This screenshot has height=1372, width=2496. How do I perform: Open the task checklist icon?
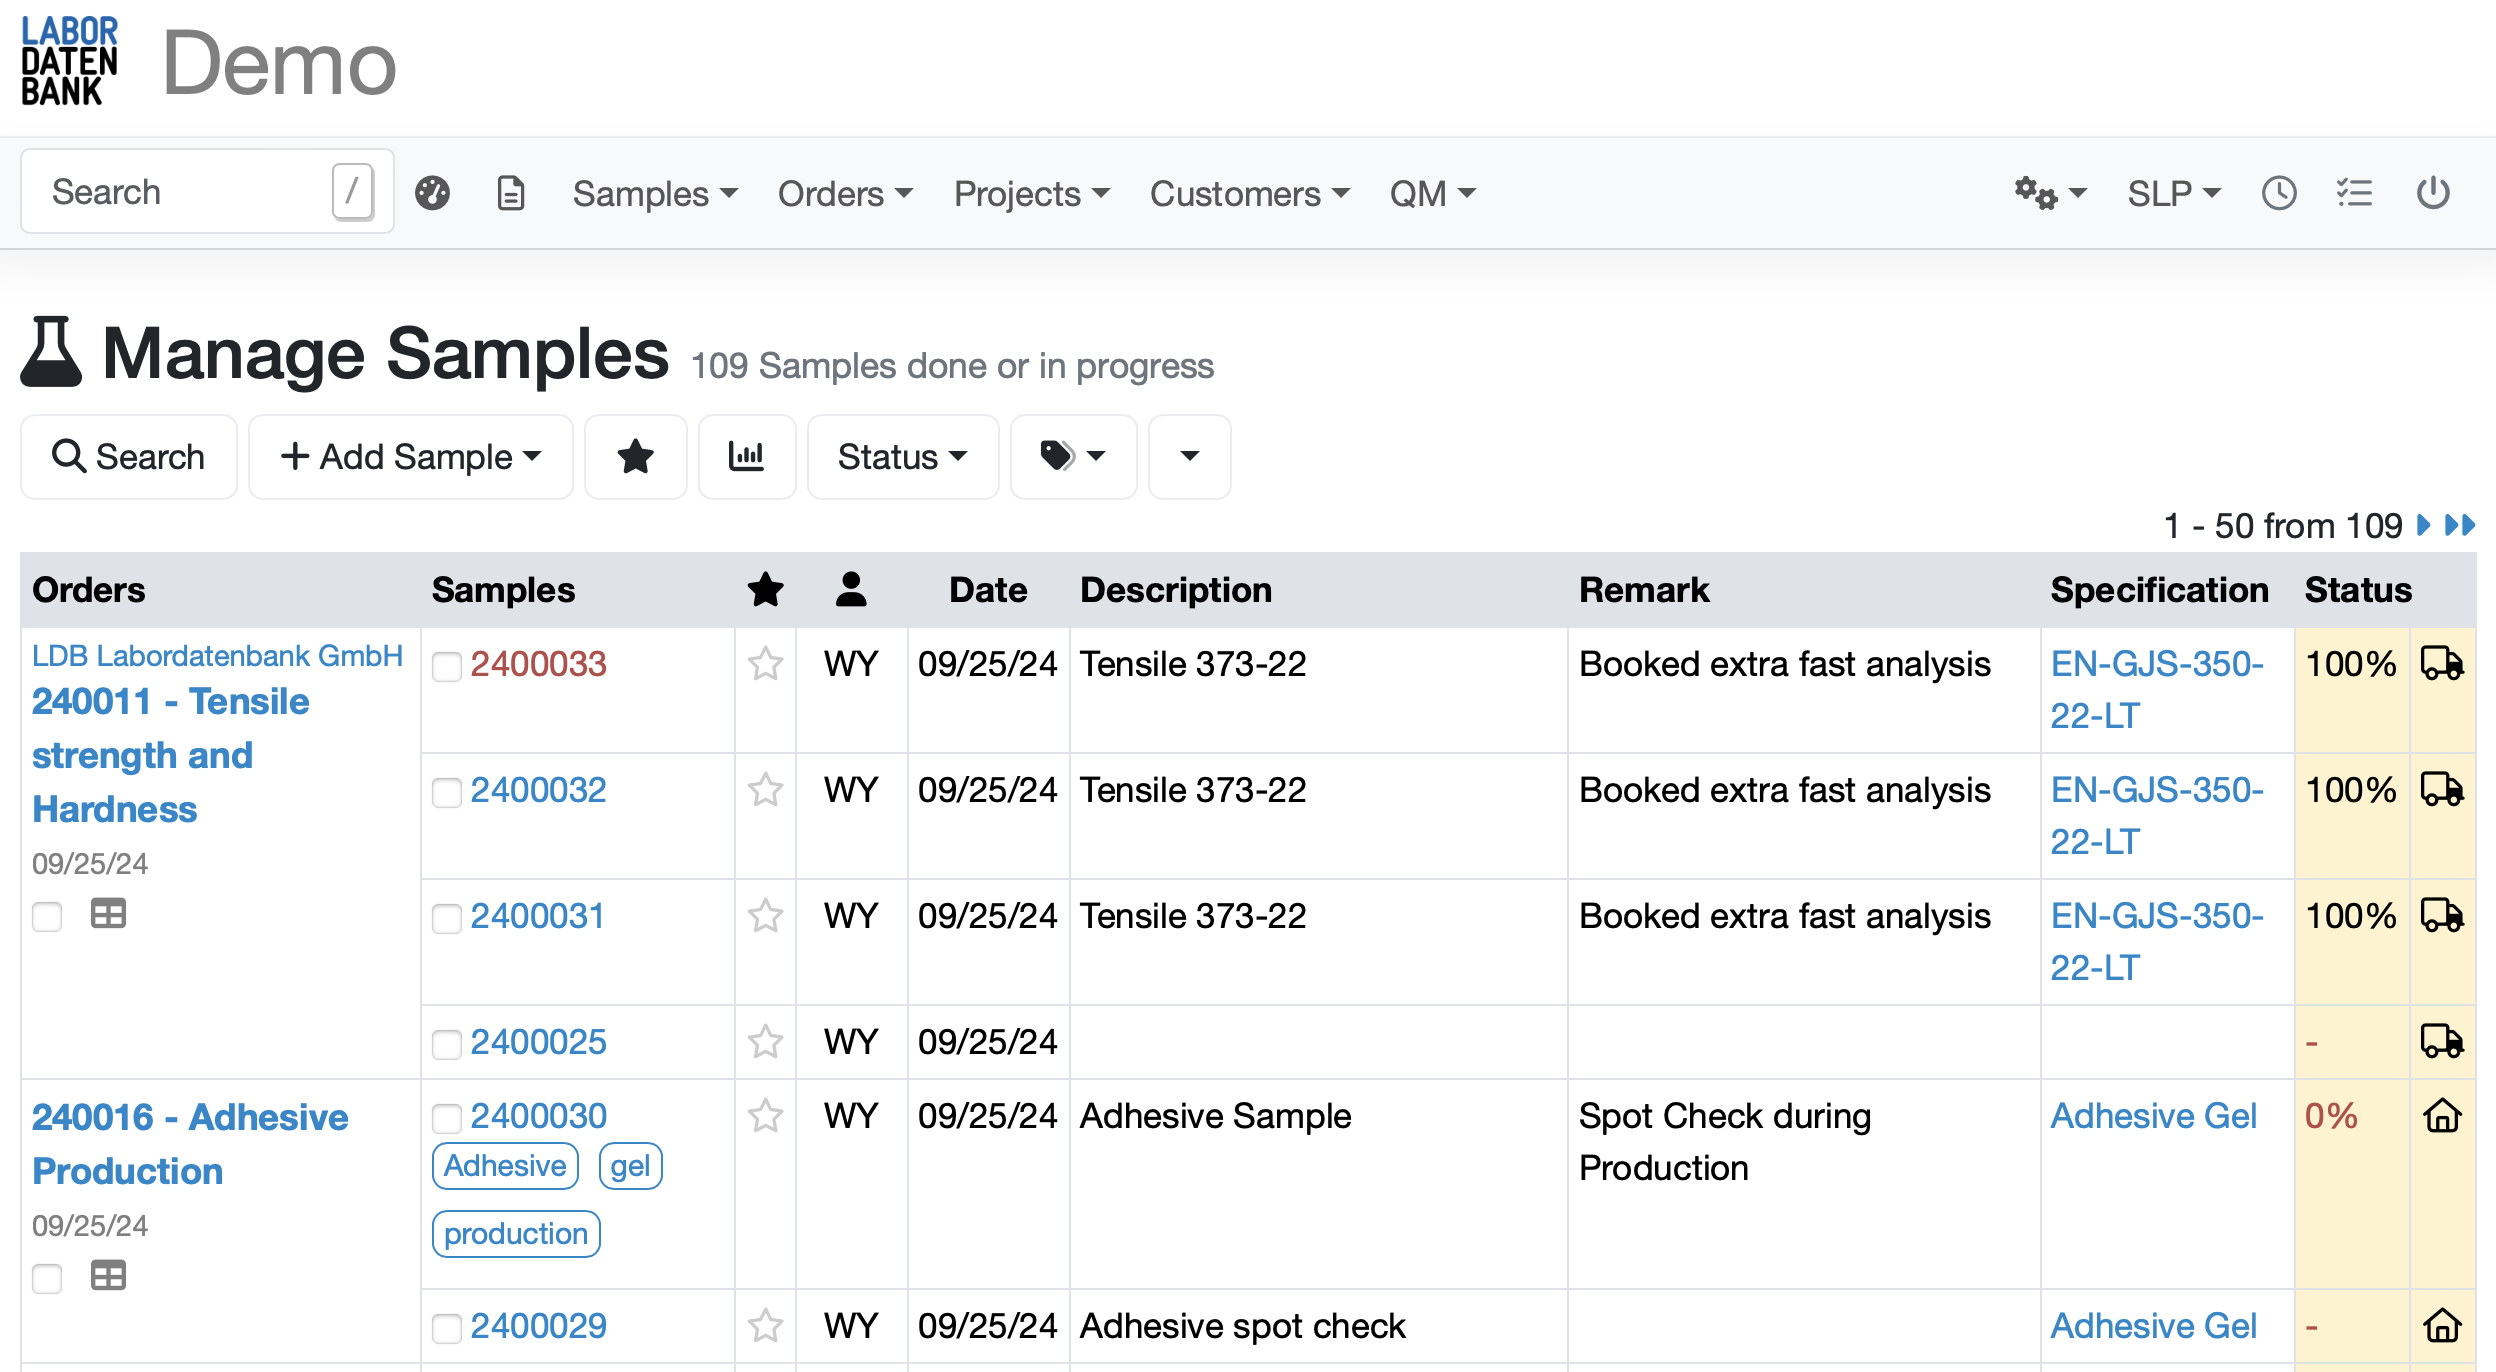(2354, 193)
